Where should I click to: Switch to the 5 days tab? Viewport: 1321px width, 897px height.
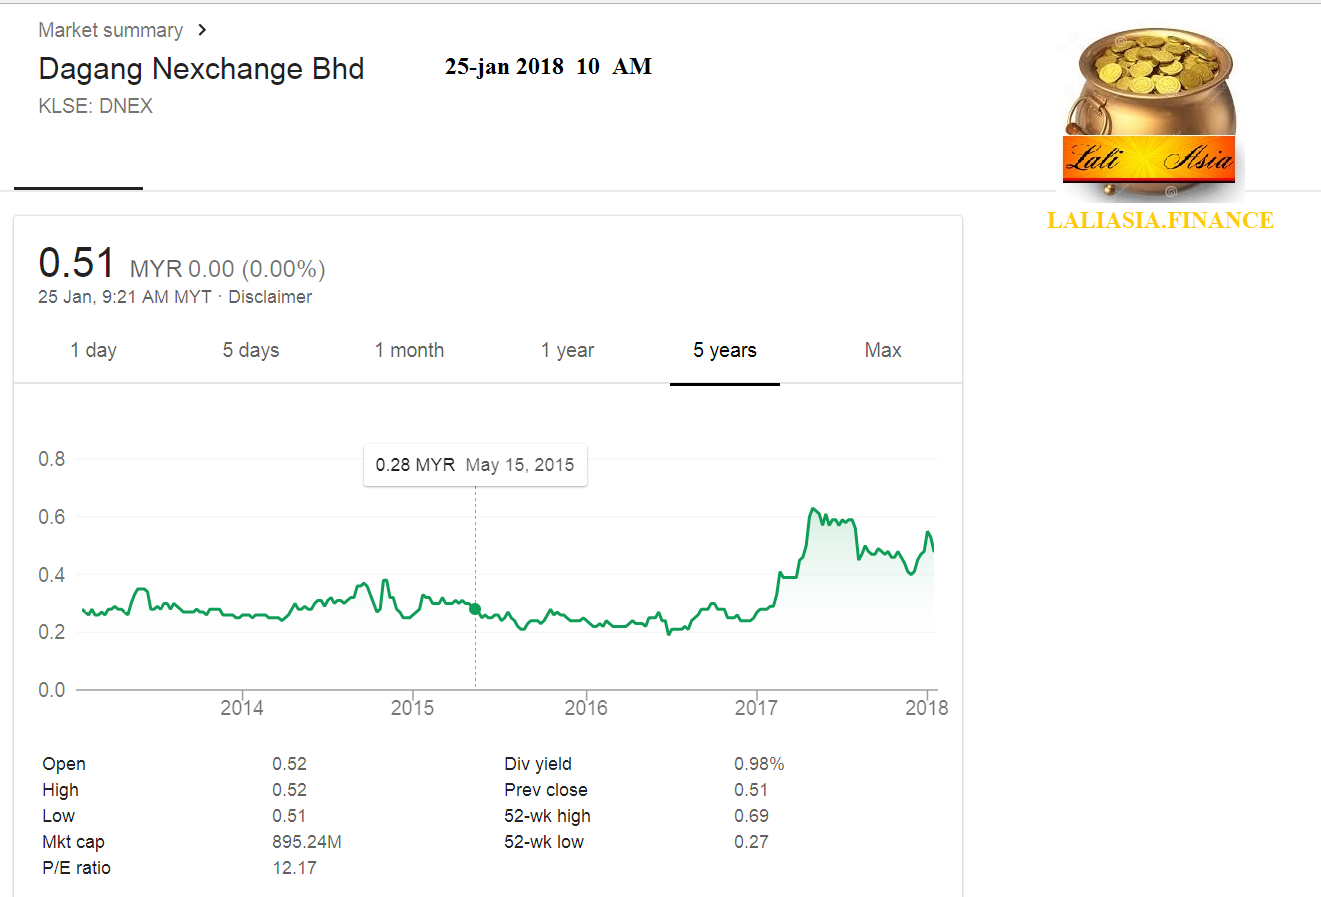pyautogui.click(x=250, y=350)
